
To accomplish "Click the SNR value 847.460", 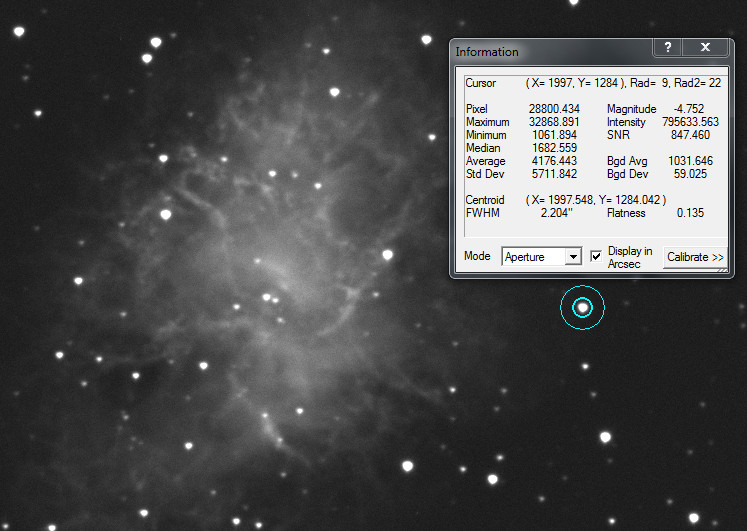I will point(690,135).
